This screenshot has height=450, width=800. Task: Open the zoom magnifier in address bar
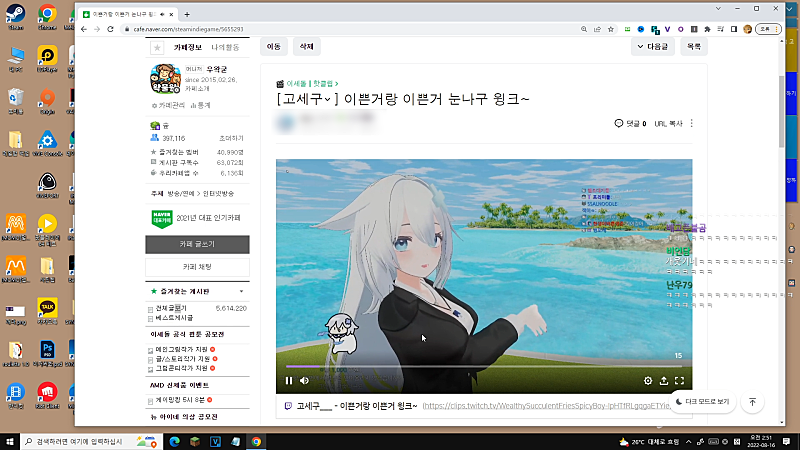click(584, 29)
